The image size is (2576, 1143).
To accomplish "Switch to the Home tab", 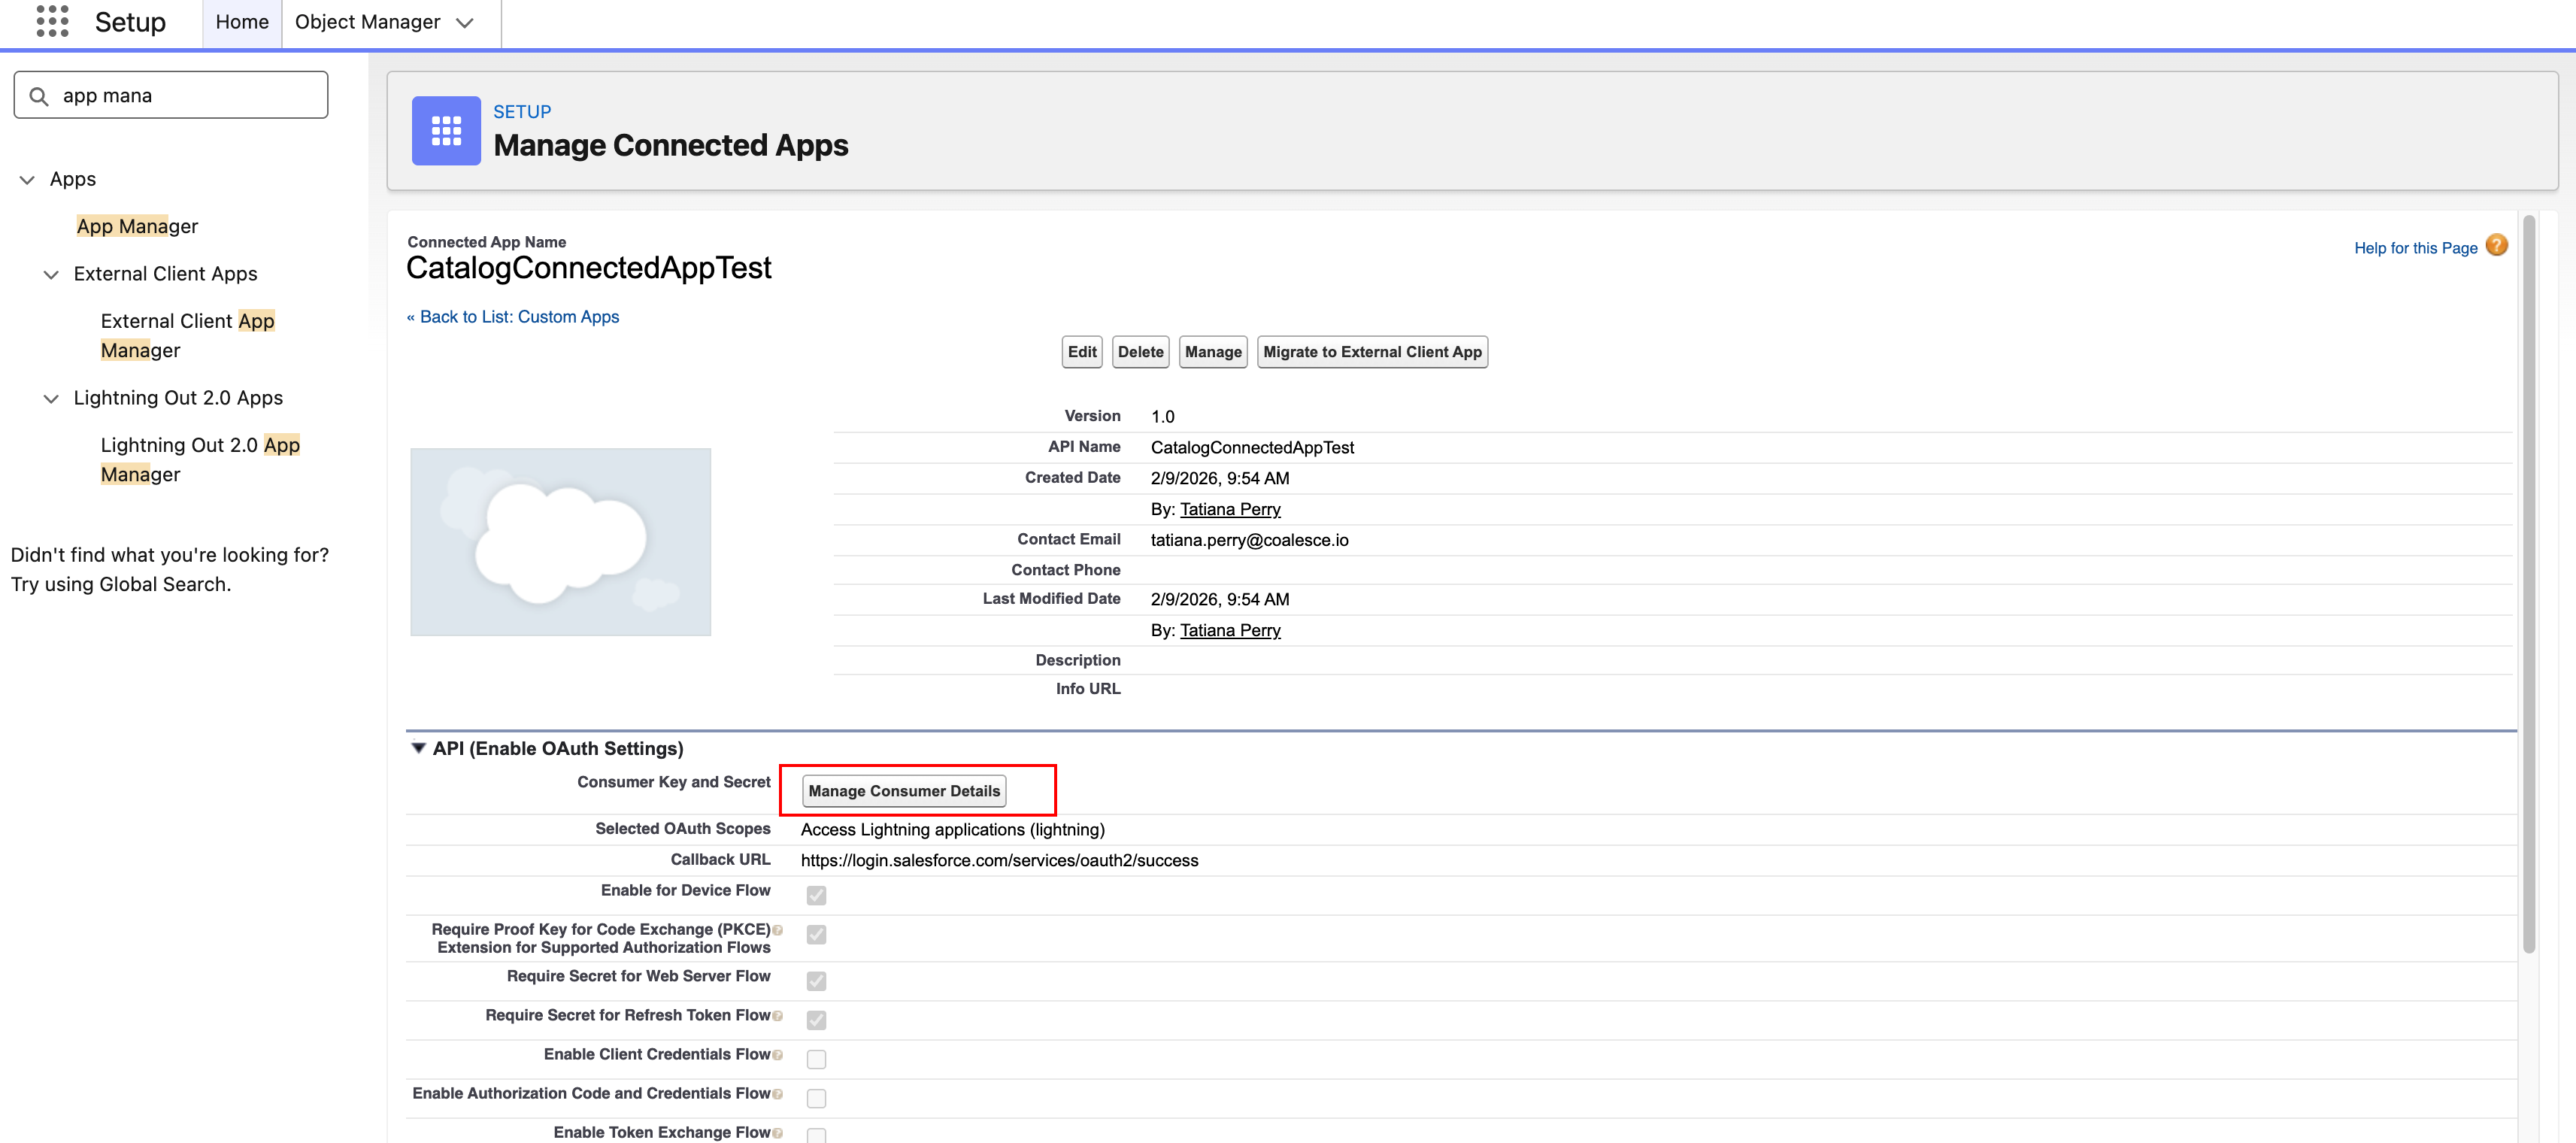I will pos(241,21).
